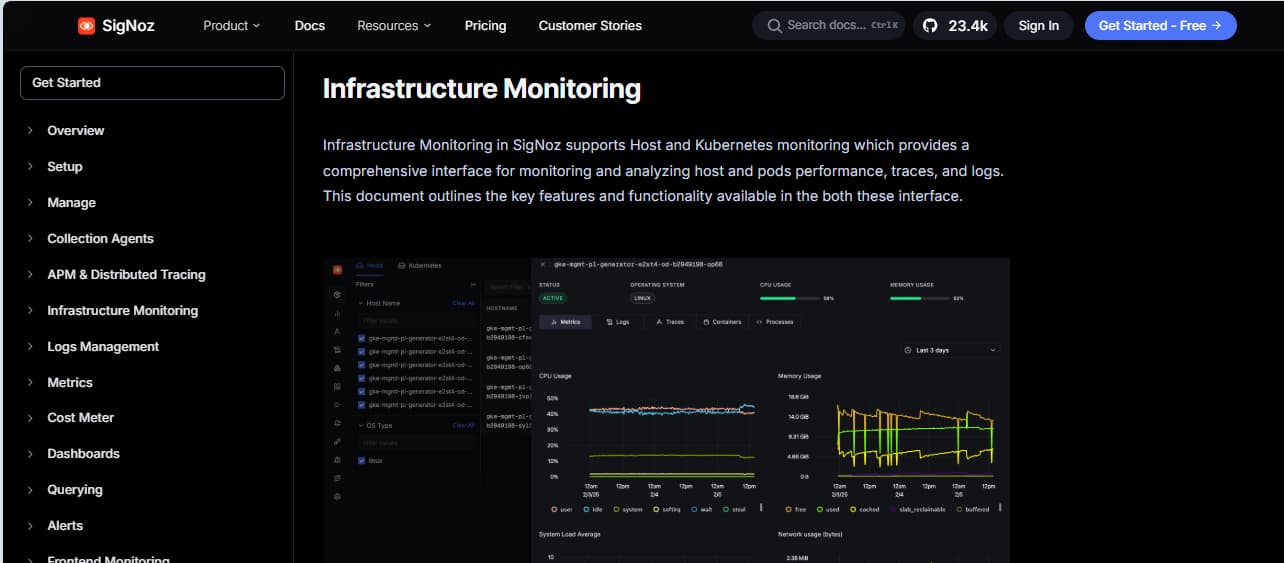1284x563 pixels.
Task: Expand the Manage section chevron
Action: click(30, 203)
